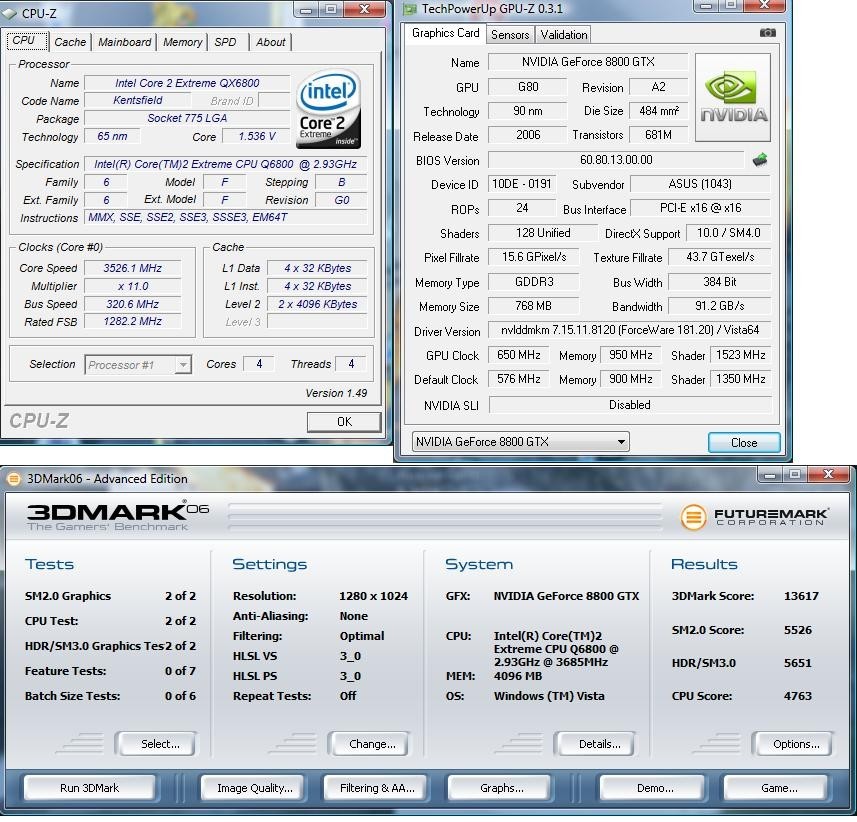This screenshot has width=857, height=822.
Task: Click the Run 3DMark button
Action: click(x=90, y=788)
